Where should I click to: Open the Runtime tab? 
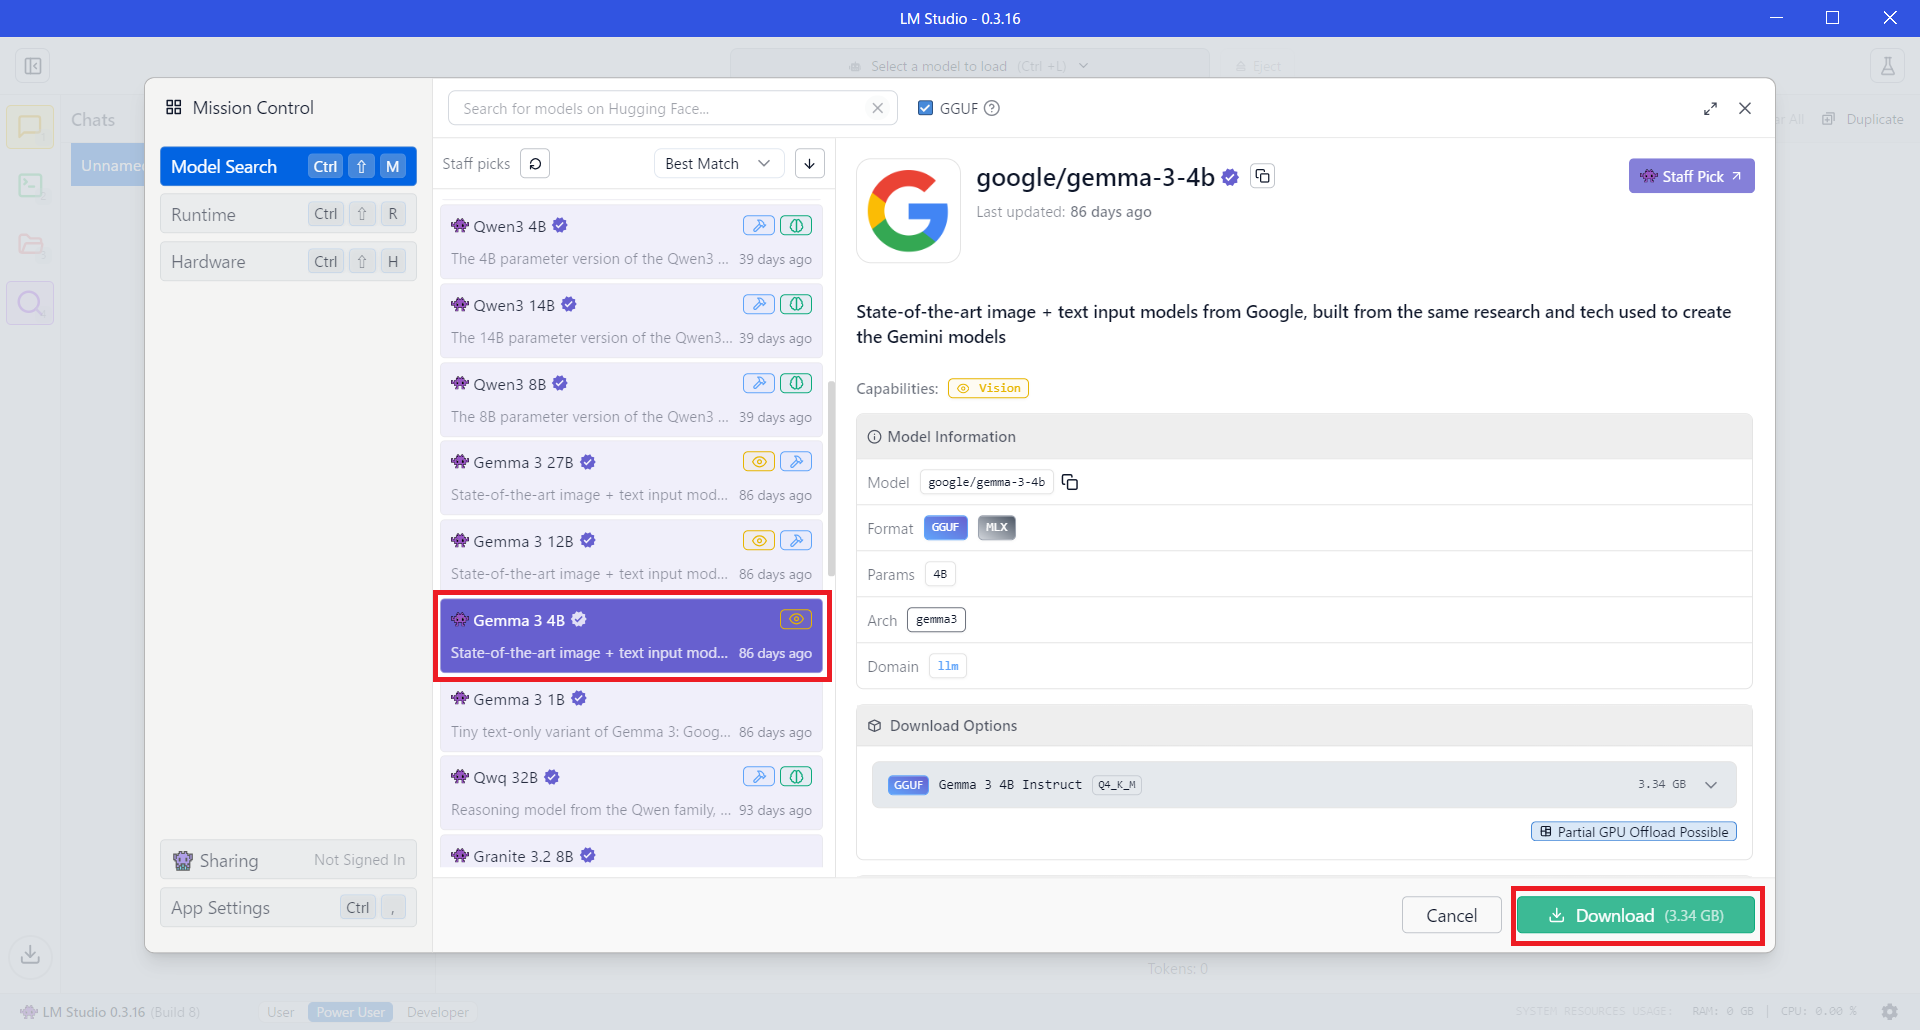point(288,214)
